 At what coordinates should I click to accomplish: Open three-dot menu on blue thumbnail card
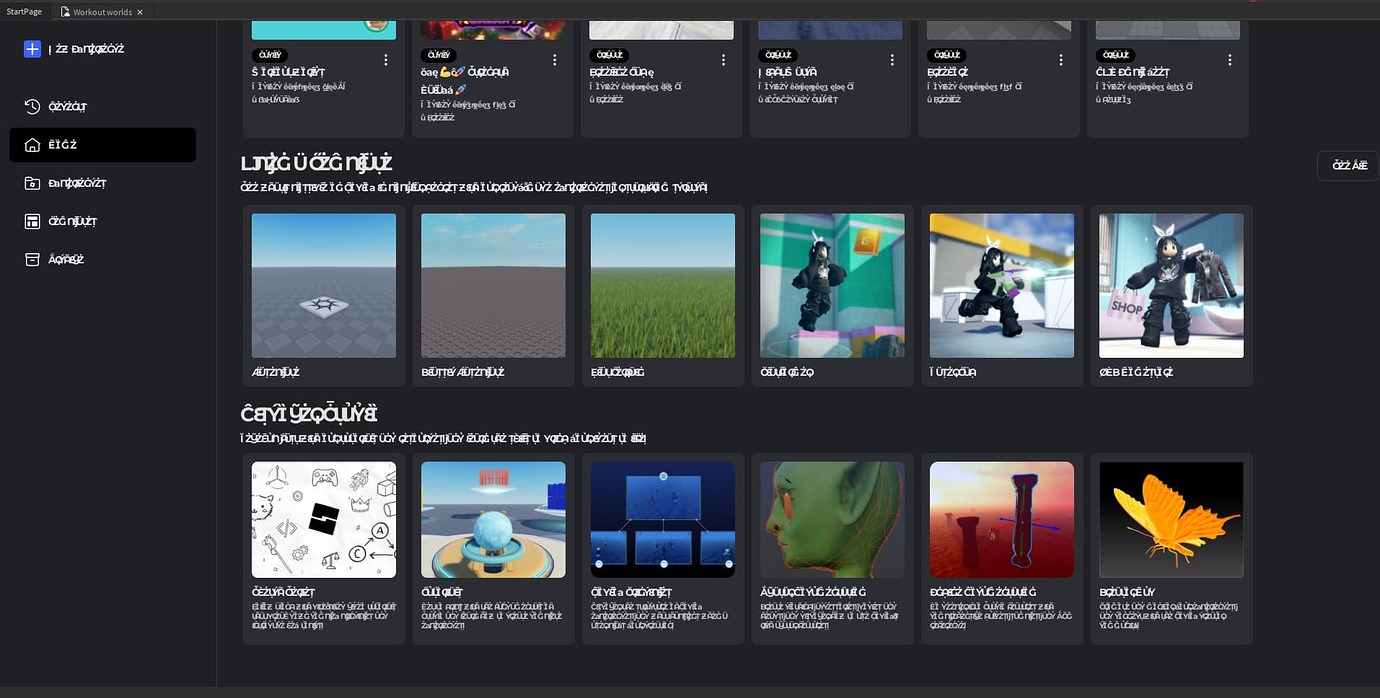[893, 60]
